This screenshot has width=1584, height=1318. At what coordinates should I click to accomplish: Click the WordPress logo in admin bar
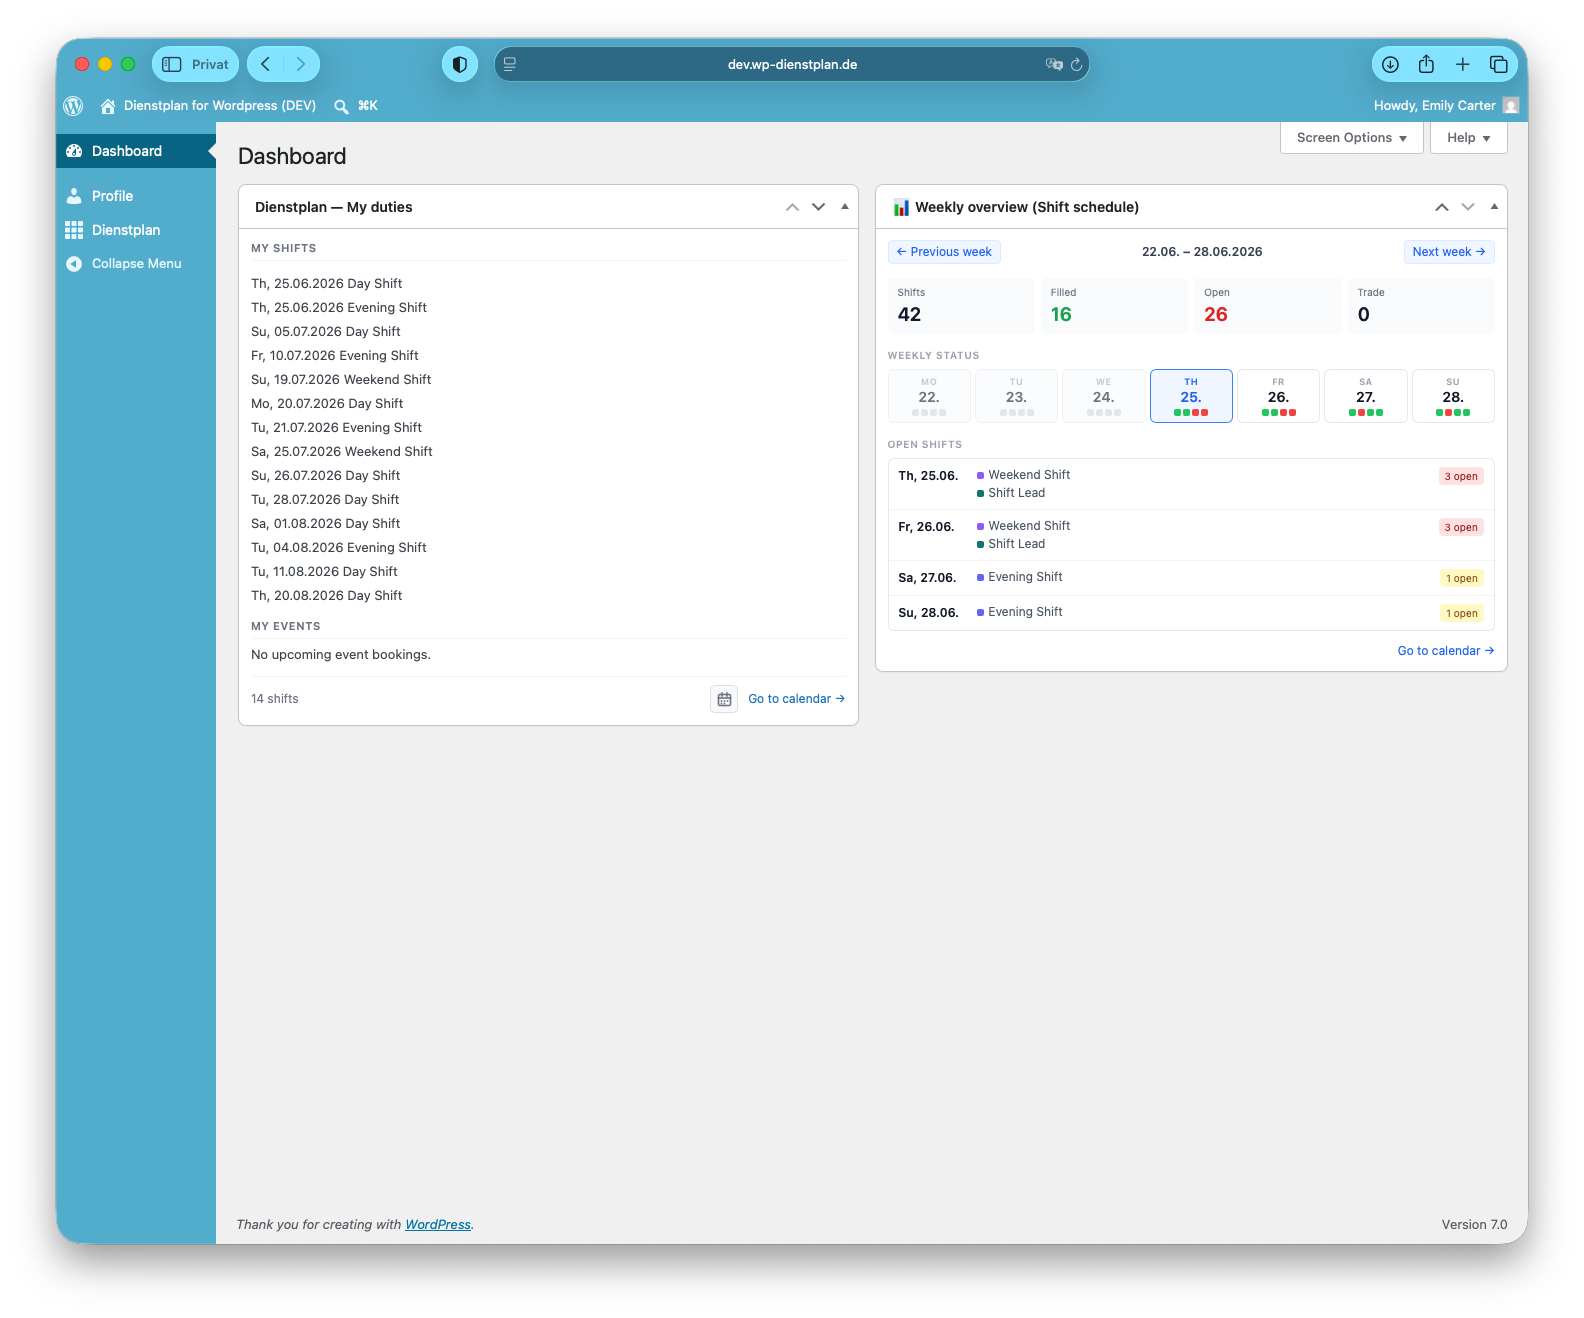tap(73, 105)
